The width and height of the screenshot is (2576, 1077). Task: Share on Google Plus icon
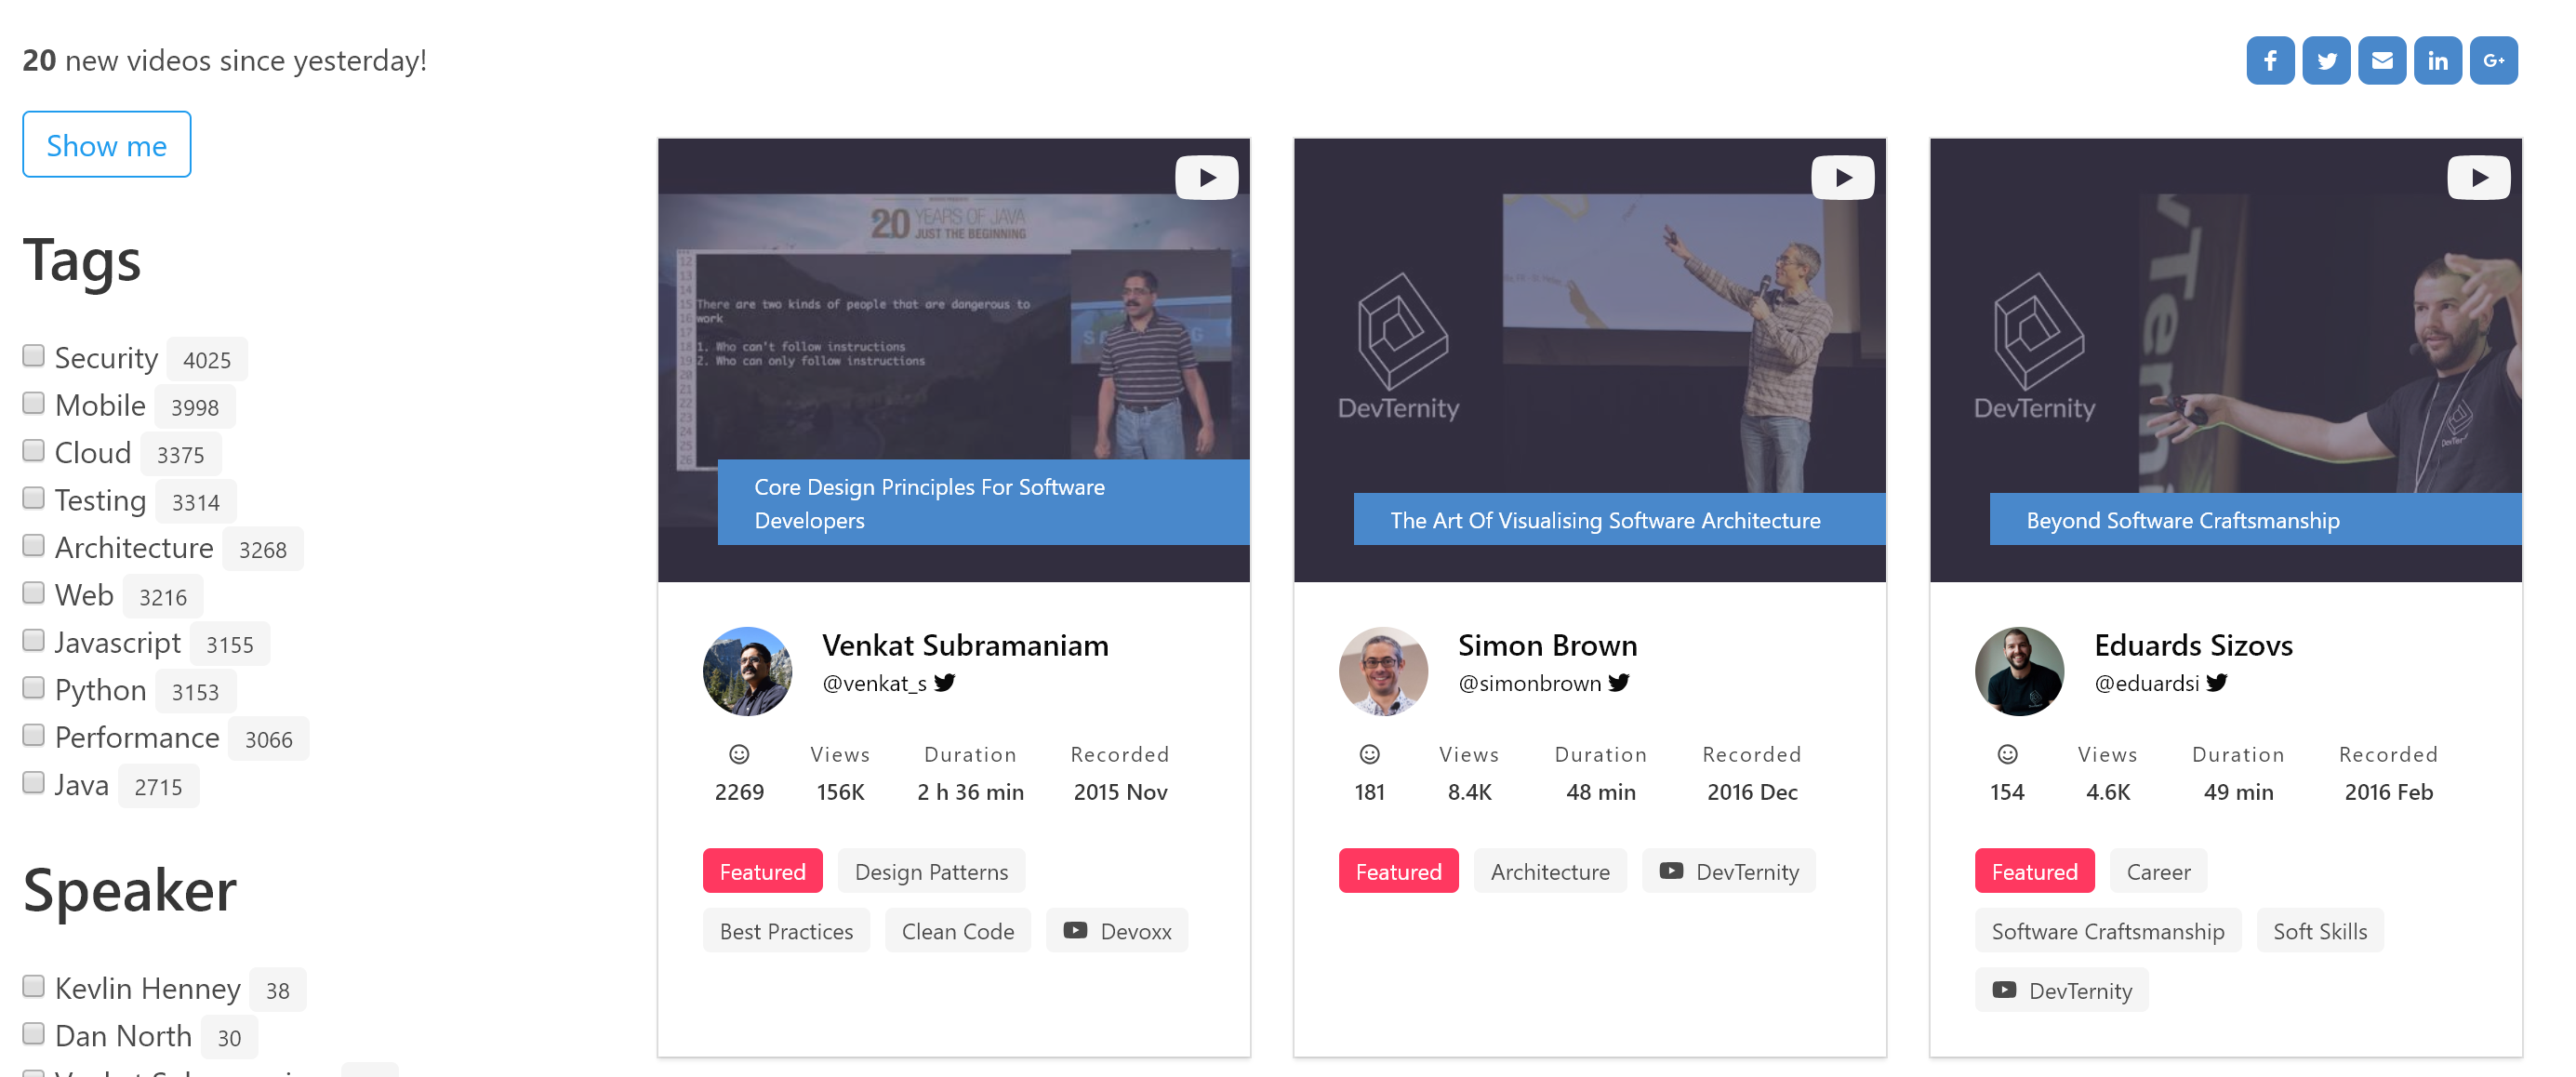tap(2494, 61)
